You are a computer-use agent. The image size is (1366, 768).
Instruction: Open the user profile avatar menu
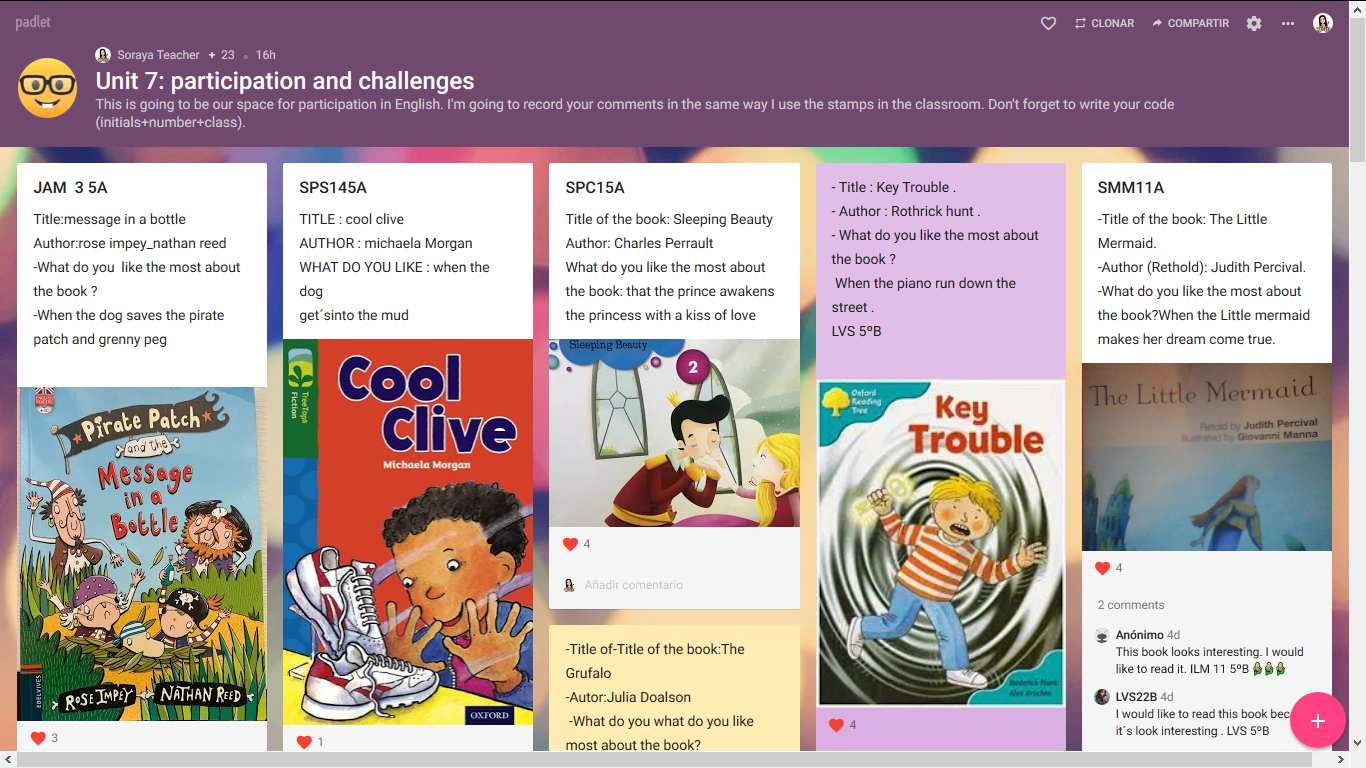click(1323, 23)
